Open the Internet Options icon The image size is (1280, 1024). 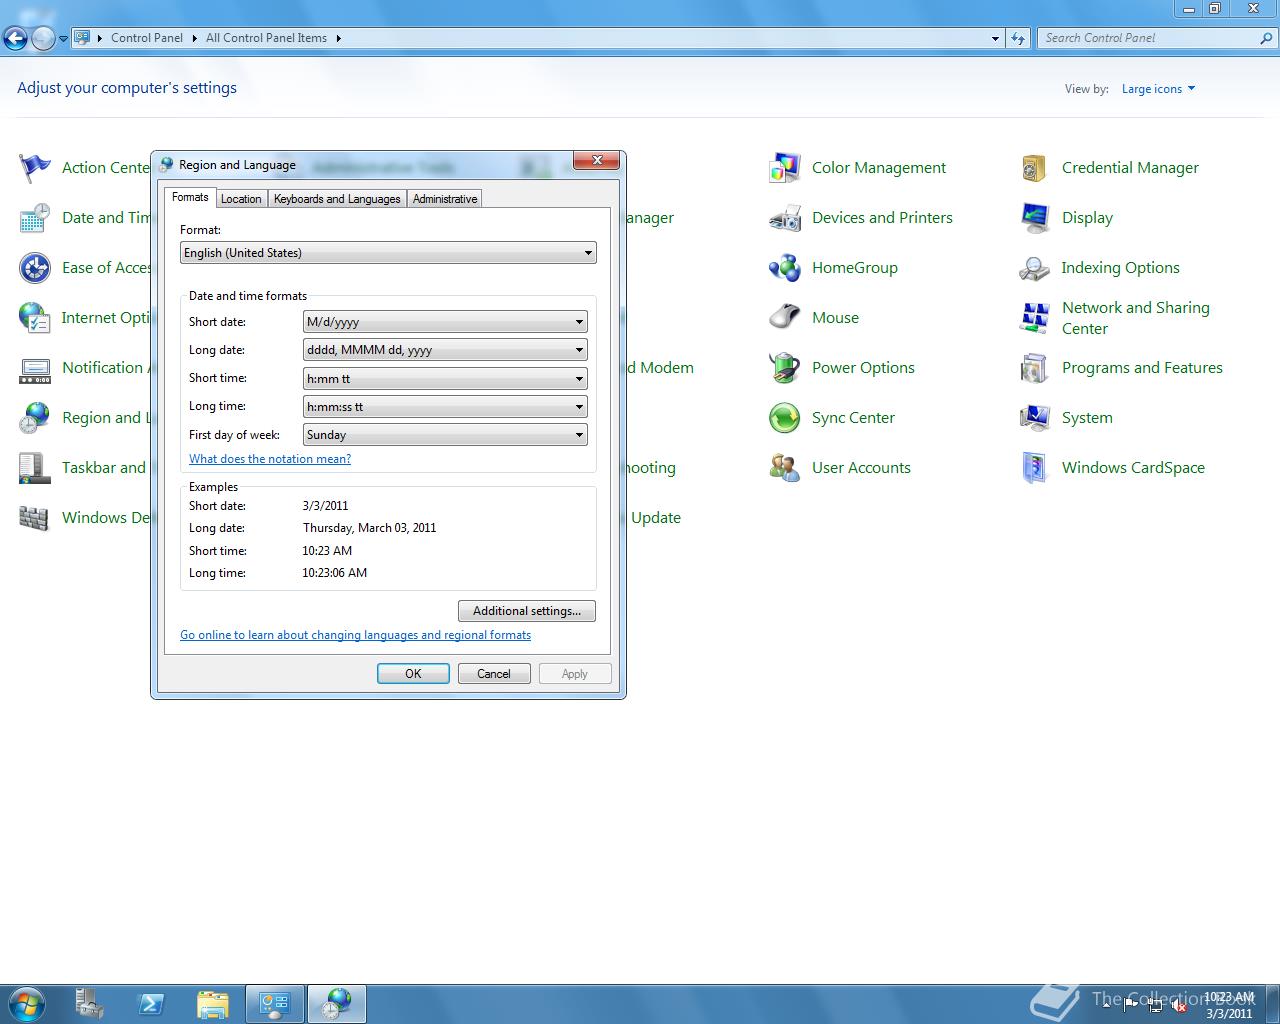point(35,318)
